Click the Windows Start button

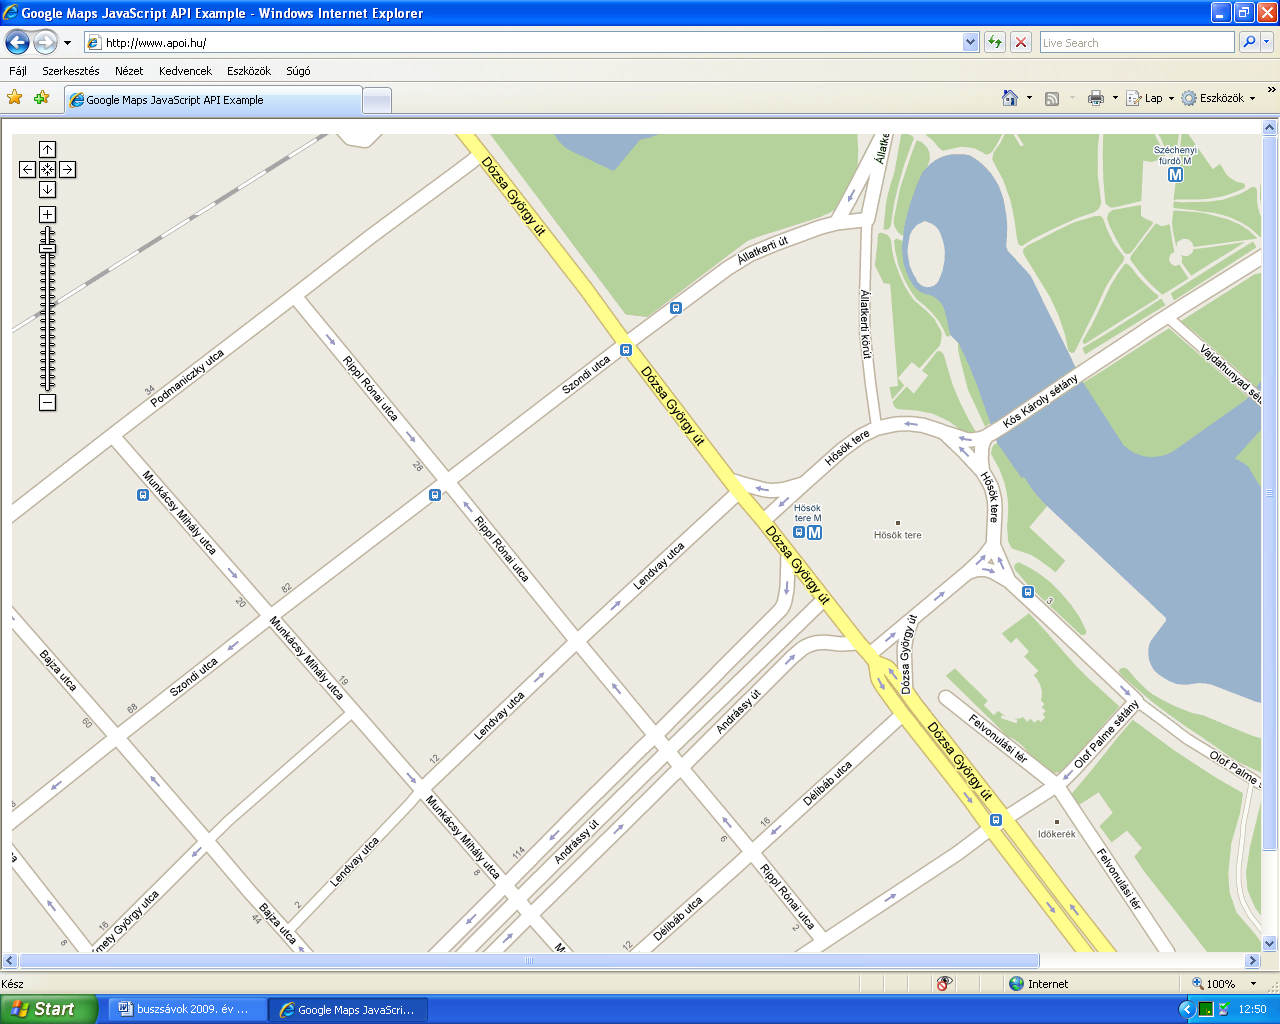[x=49, y=1009]
